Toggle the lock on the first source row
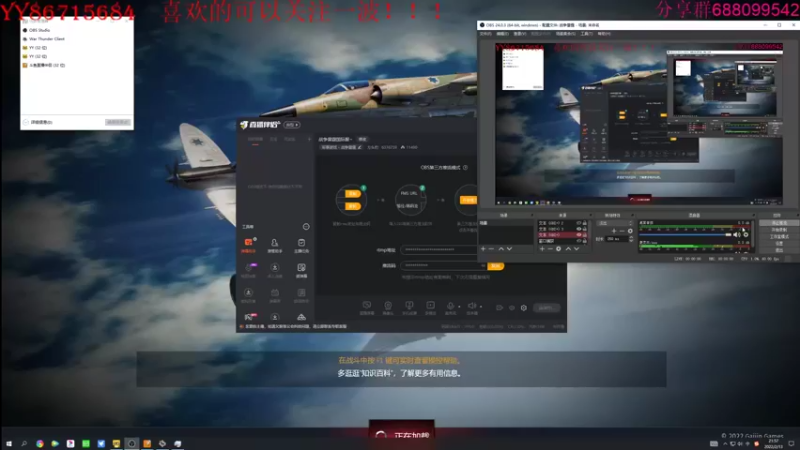 pos(585,223)
